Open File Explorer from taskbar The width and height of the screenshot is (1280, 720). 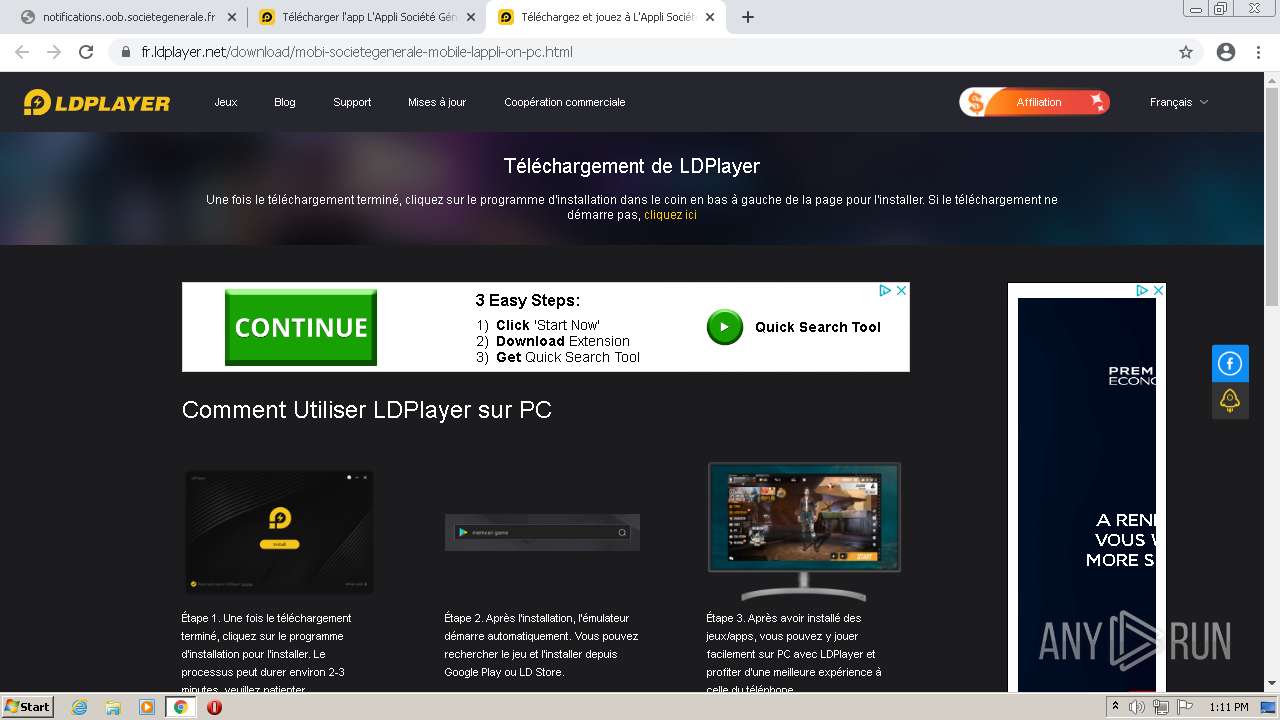113,707
